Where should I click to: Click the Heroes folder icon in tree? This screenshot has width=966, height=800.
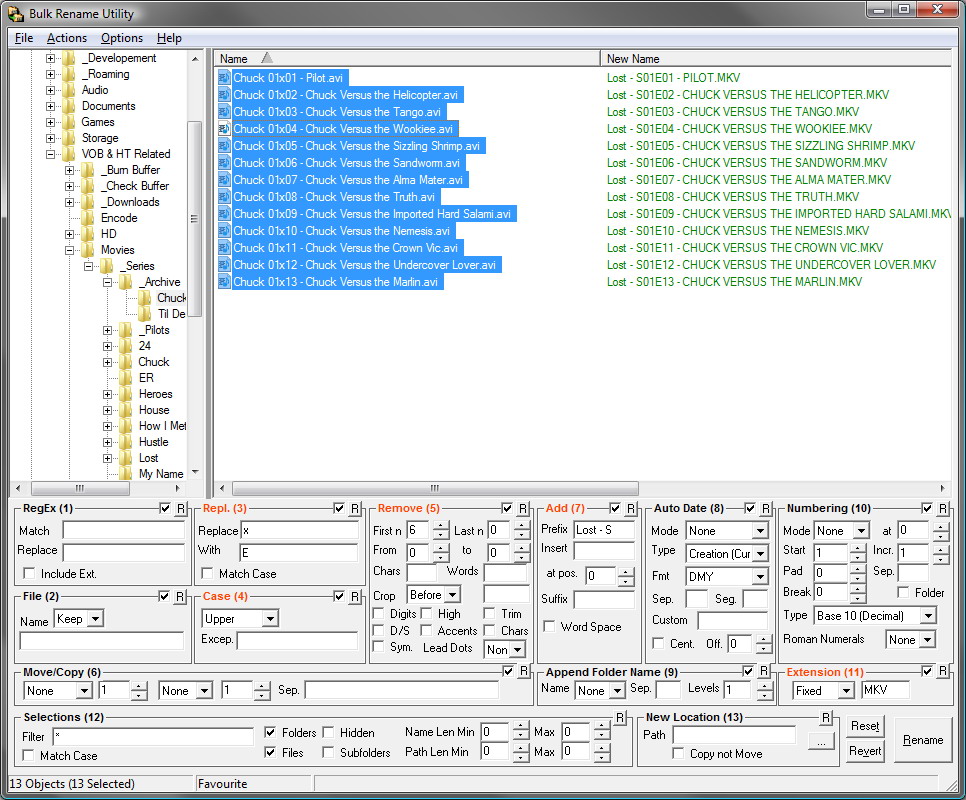125,394
